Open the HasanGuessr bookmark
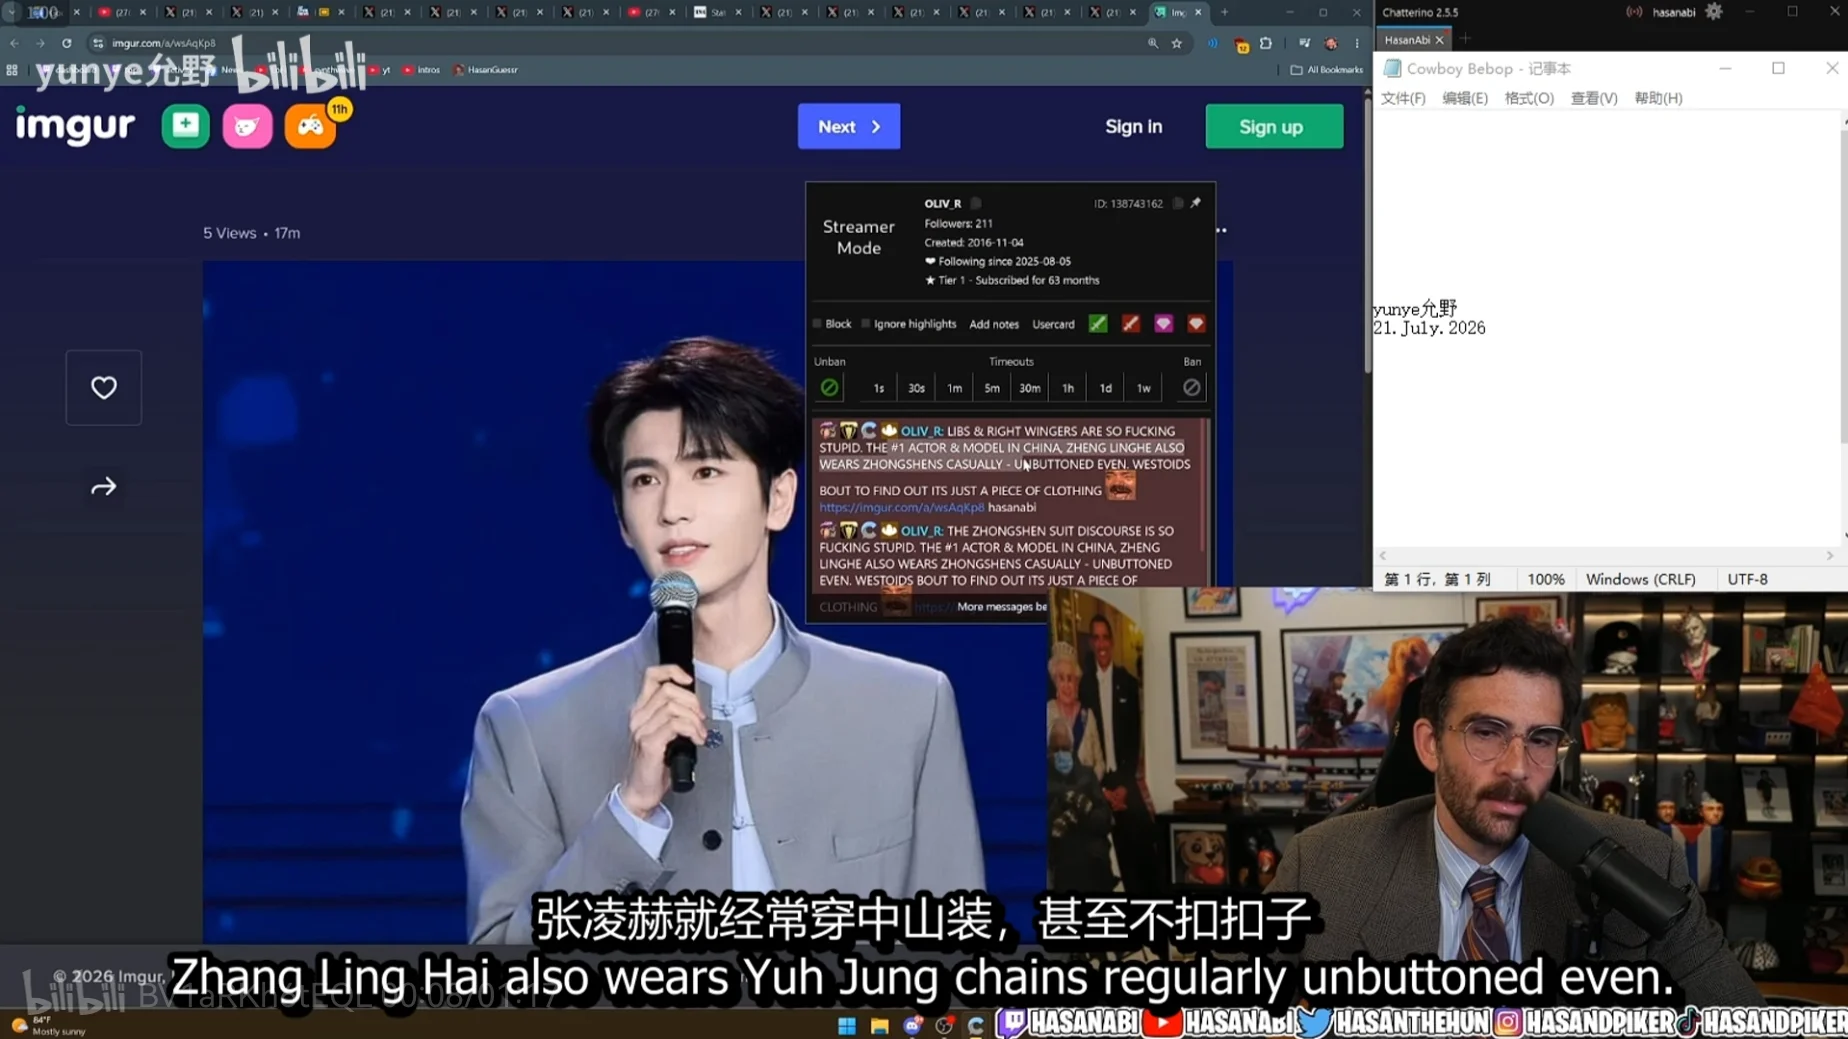Screen dimensions: 1848x1039 (x=486, y=70)
